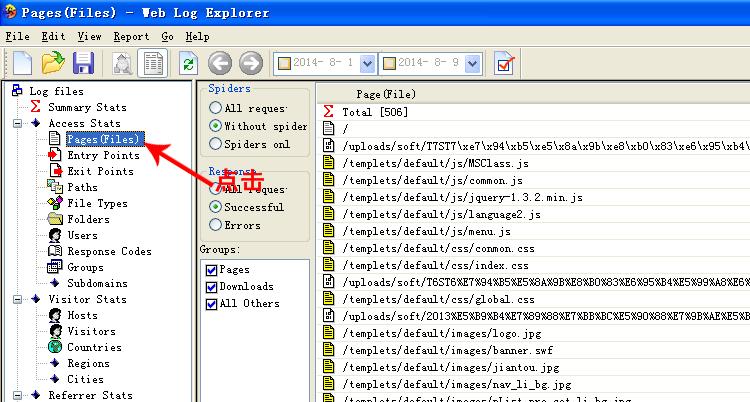Open the Edit menu

(x=54, y=36)
